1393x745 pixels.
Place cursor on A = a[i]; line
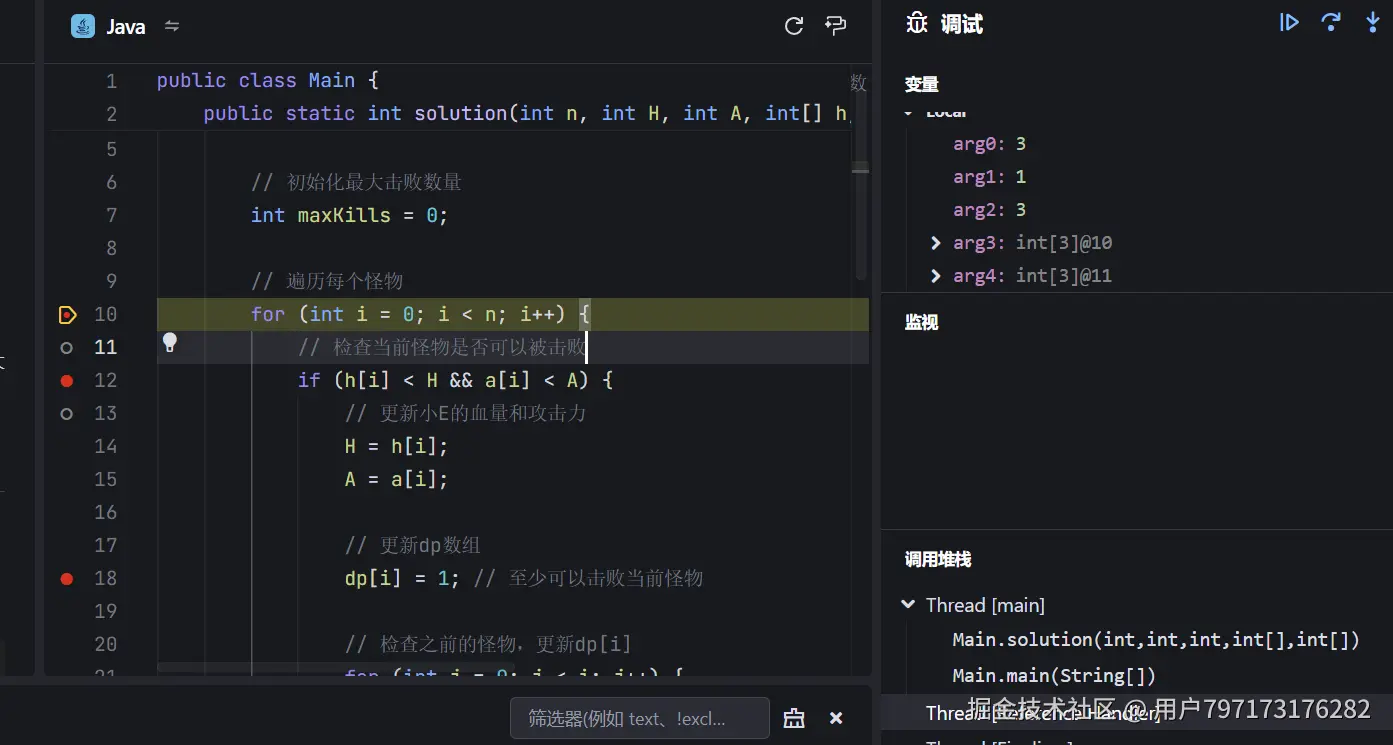click(x=397, y=480)
